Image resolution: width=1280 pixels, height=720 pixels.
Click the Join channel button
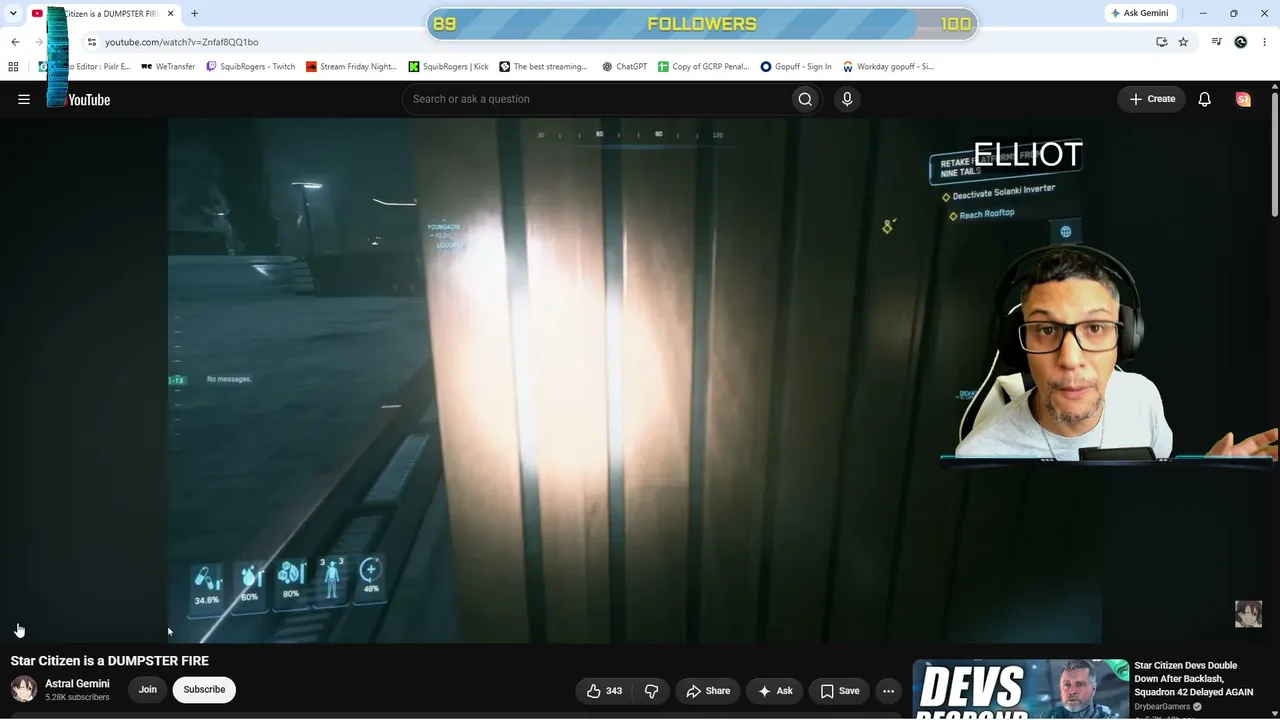pos(148,690)
